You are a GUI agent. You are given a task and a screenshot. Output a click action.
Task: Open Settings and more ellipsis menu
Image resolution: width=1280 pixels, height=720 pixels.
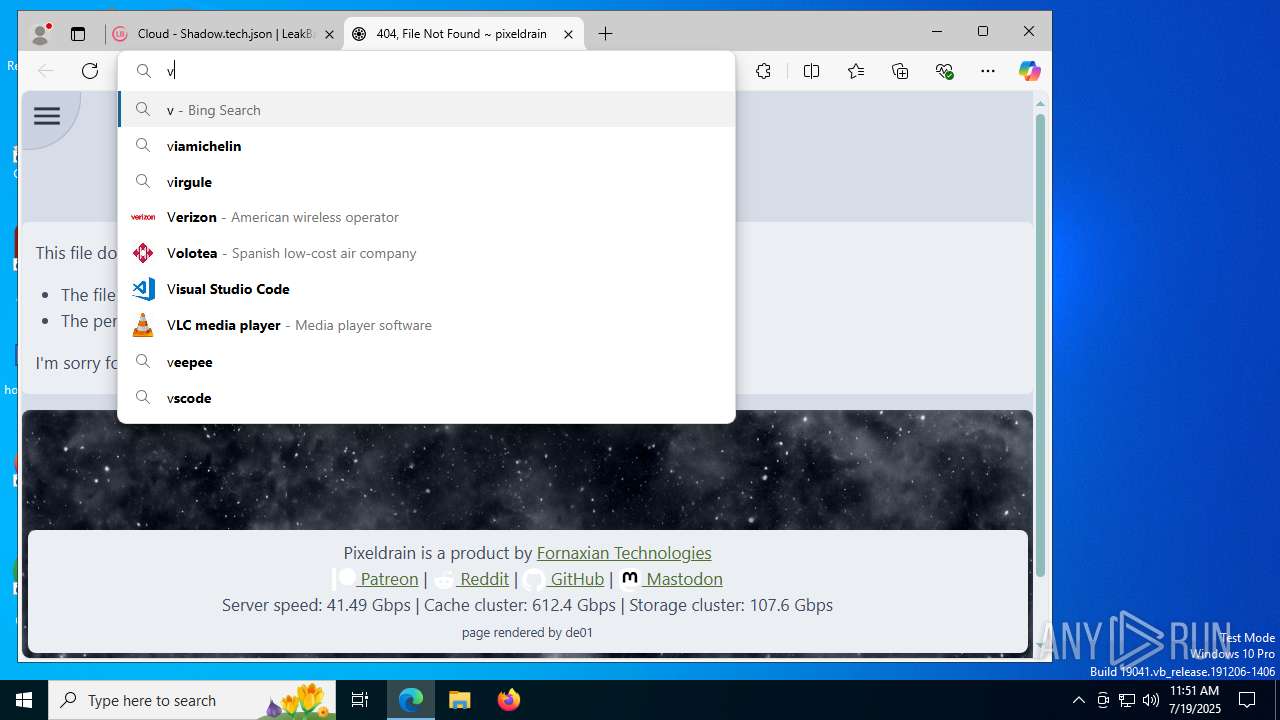pyautogui.click(x=988, y=71)
